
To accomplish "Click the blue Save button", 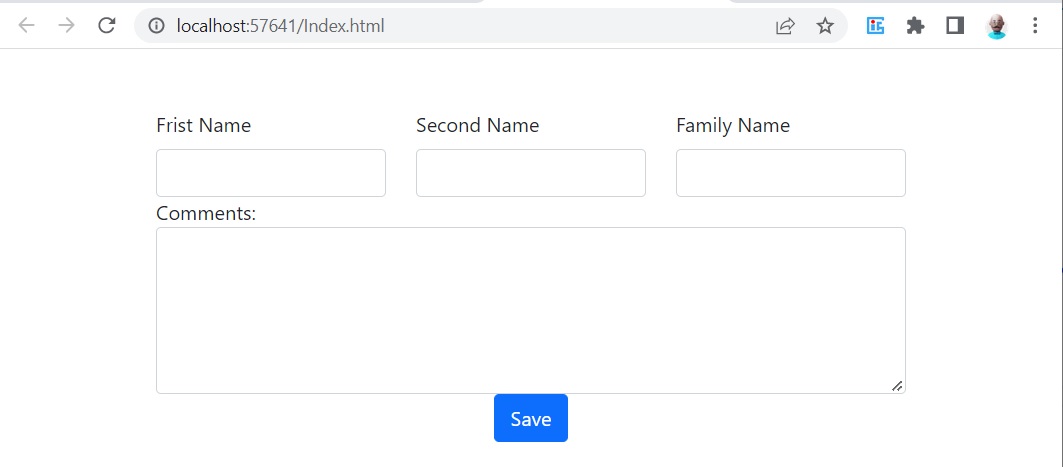I will click(x=531, y=418).
